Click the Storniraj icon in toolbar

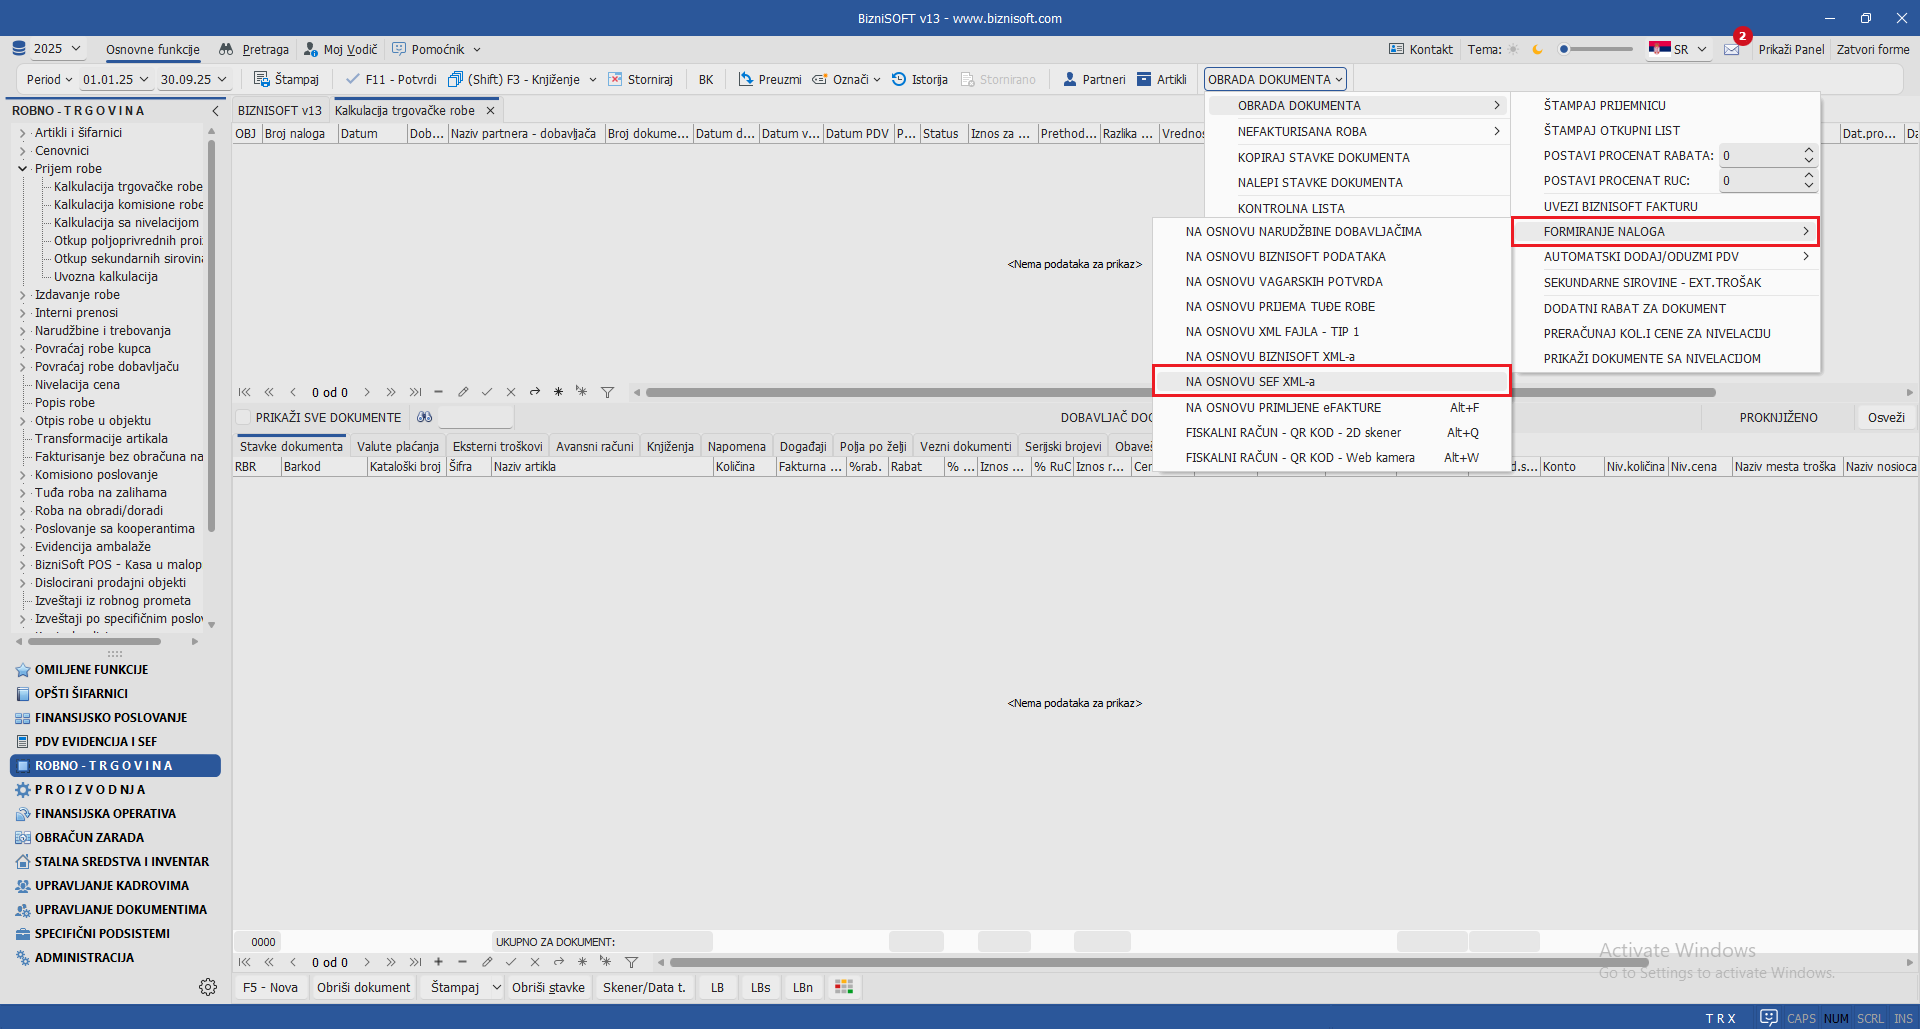click(616, 79)
